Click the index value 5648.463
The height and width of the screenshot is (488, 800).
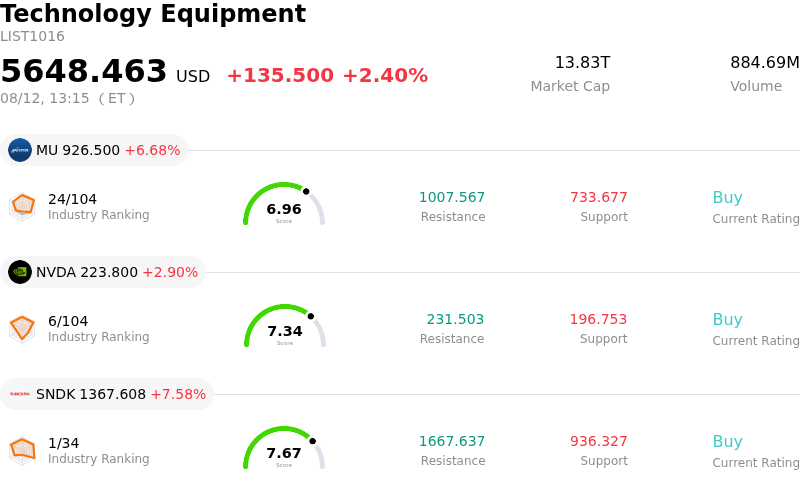(84, 71)
